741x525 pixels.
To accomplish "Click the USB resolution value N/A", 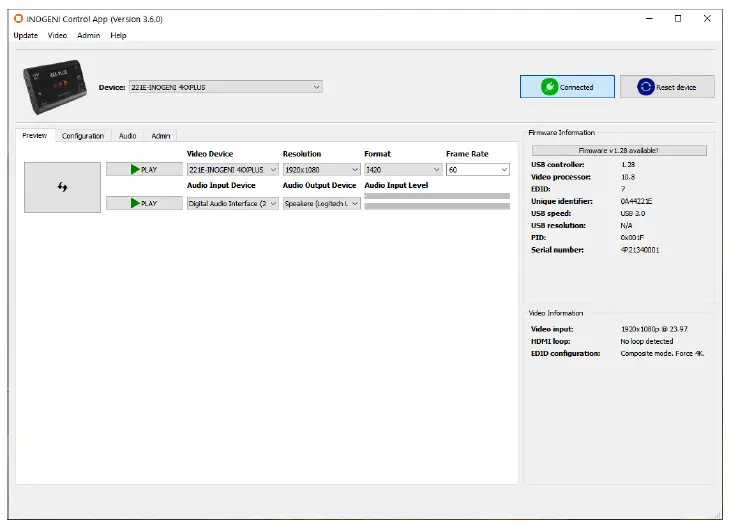I will (626, 226).
